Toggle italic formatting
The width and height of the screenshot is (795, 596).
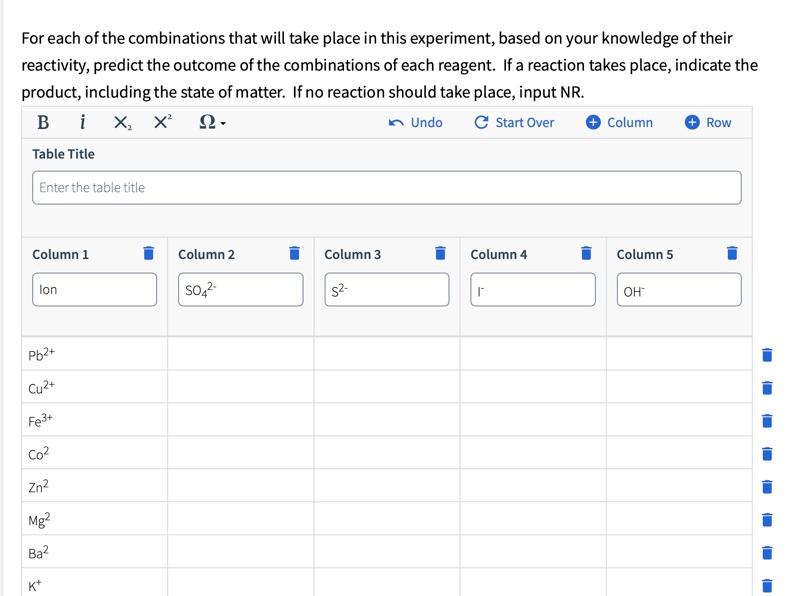coord(82,122)
